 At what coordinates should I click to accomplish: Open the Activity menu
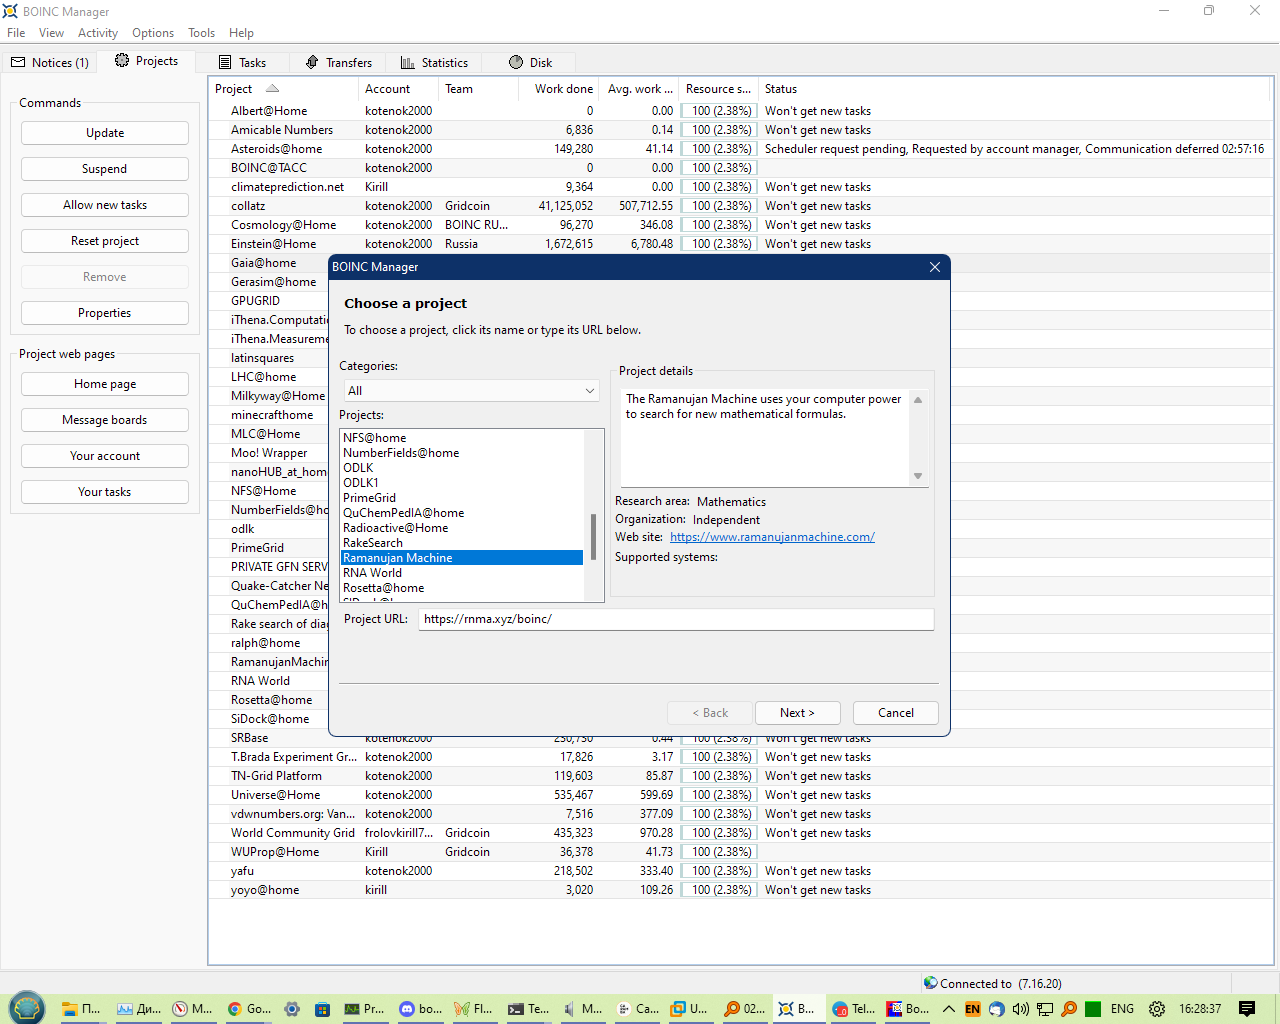point(98,33)
